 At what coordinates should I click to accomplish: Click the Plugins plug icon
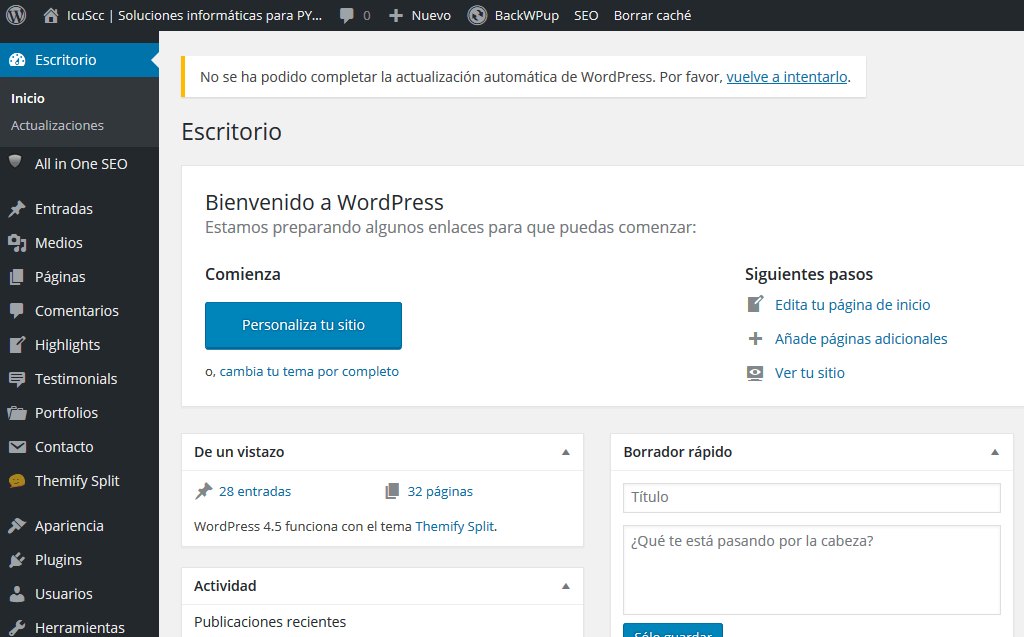coord(17,560)
